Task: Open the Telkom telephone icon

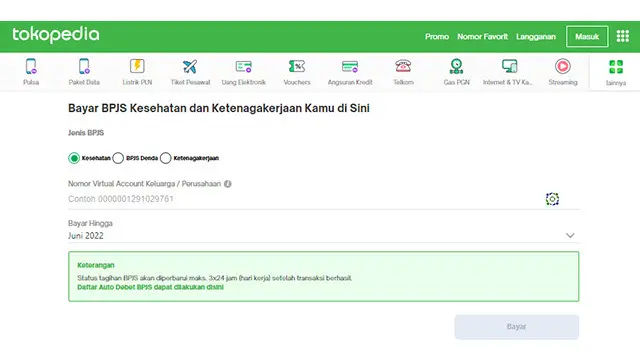Action: click(x=403, y=66)
